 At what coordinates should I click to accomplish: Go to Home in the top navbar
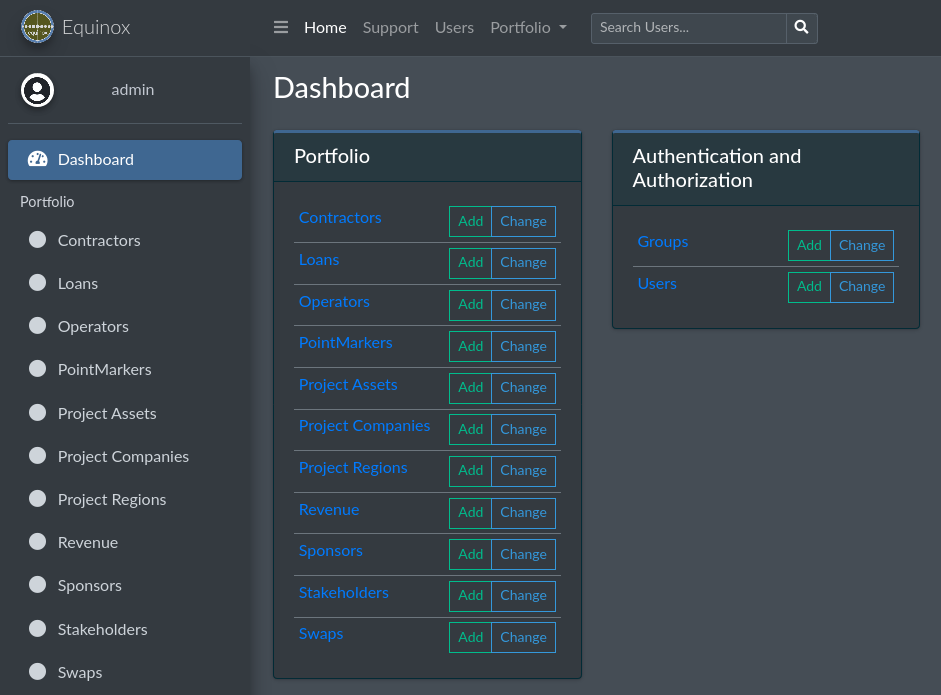tap(325, 28)
